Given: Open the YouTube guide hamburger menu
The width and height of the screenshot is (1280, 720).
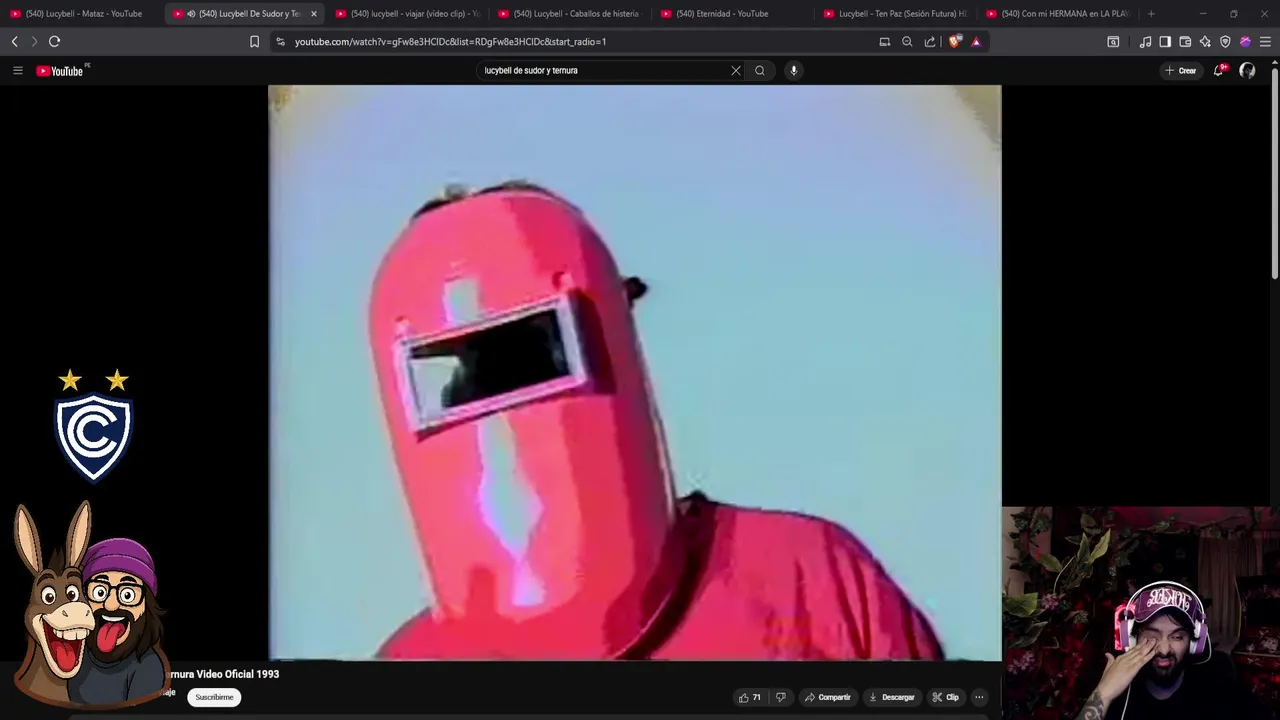Looking at the screenshot, I should coord(17,70).
